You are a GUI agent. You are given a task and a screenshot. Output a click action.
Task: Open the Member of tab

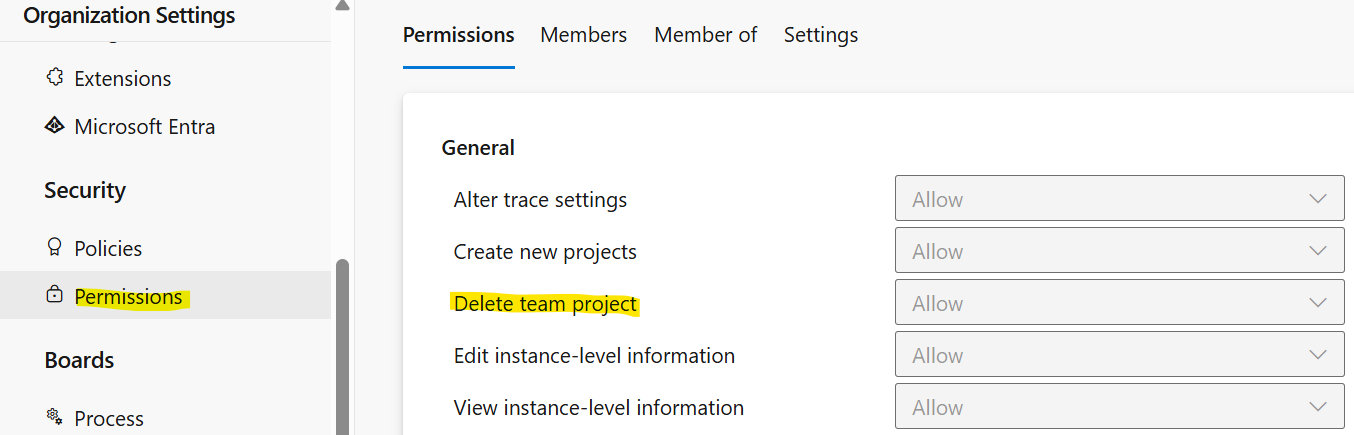click(706, 35)
